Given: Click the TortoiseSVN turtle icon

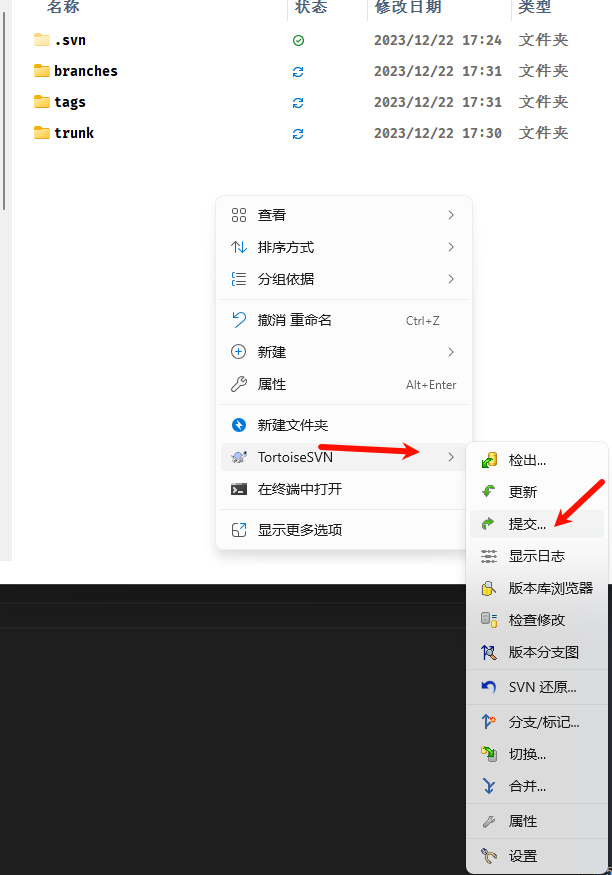Looking at the screenshot, I should tap(239, 457).
